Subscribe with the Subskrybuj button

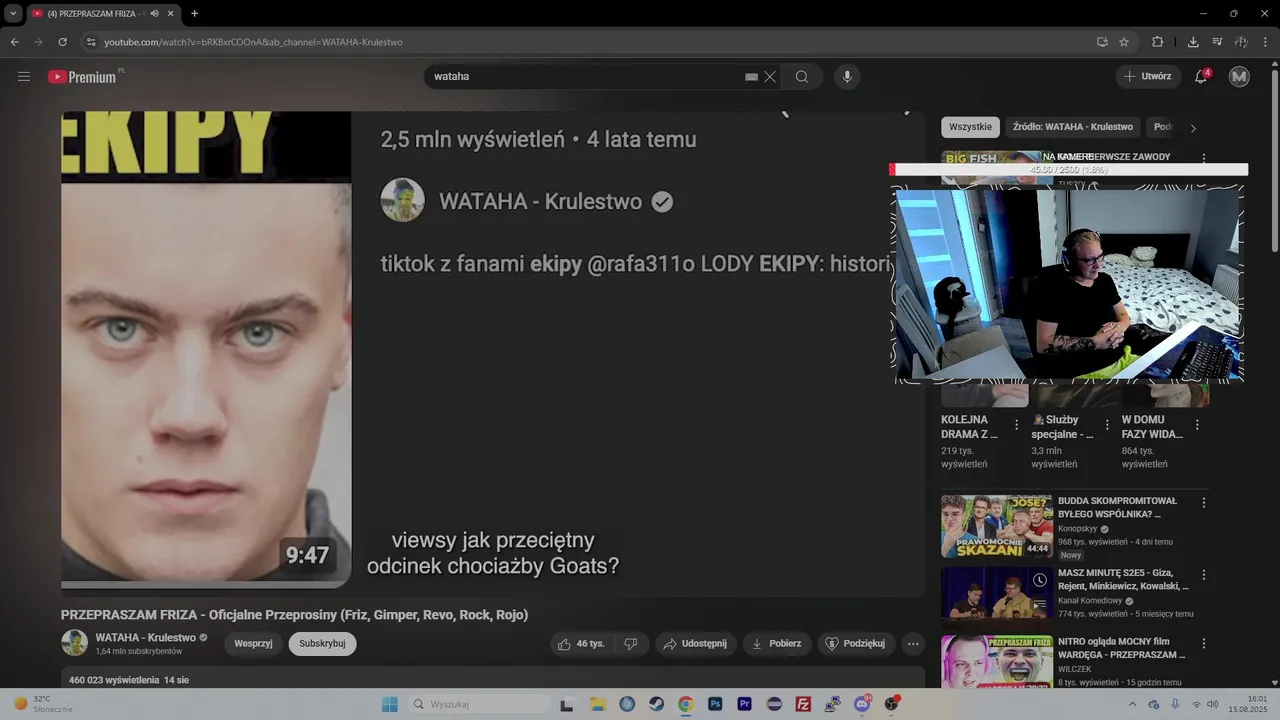322,643
